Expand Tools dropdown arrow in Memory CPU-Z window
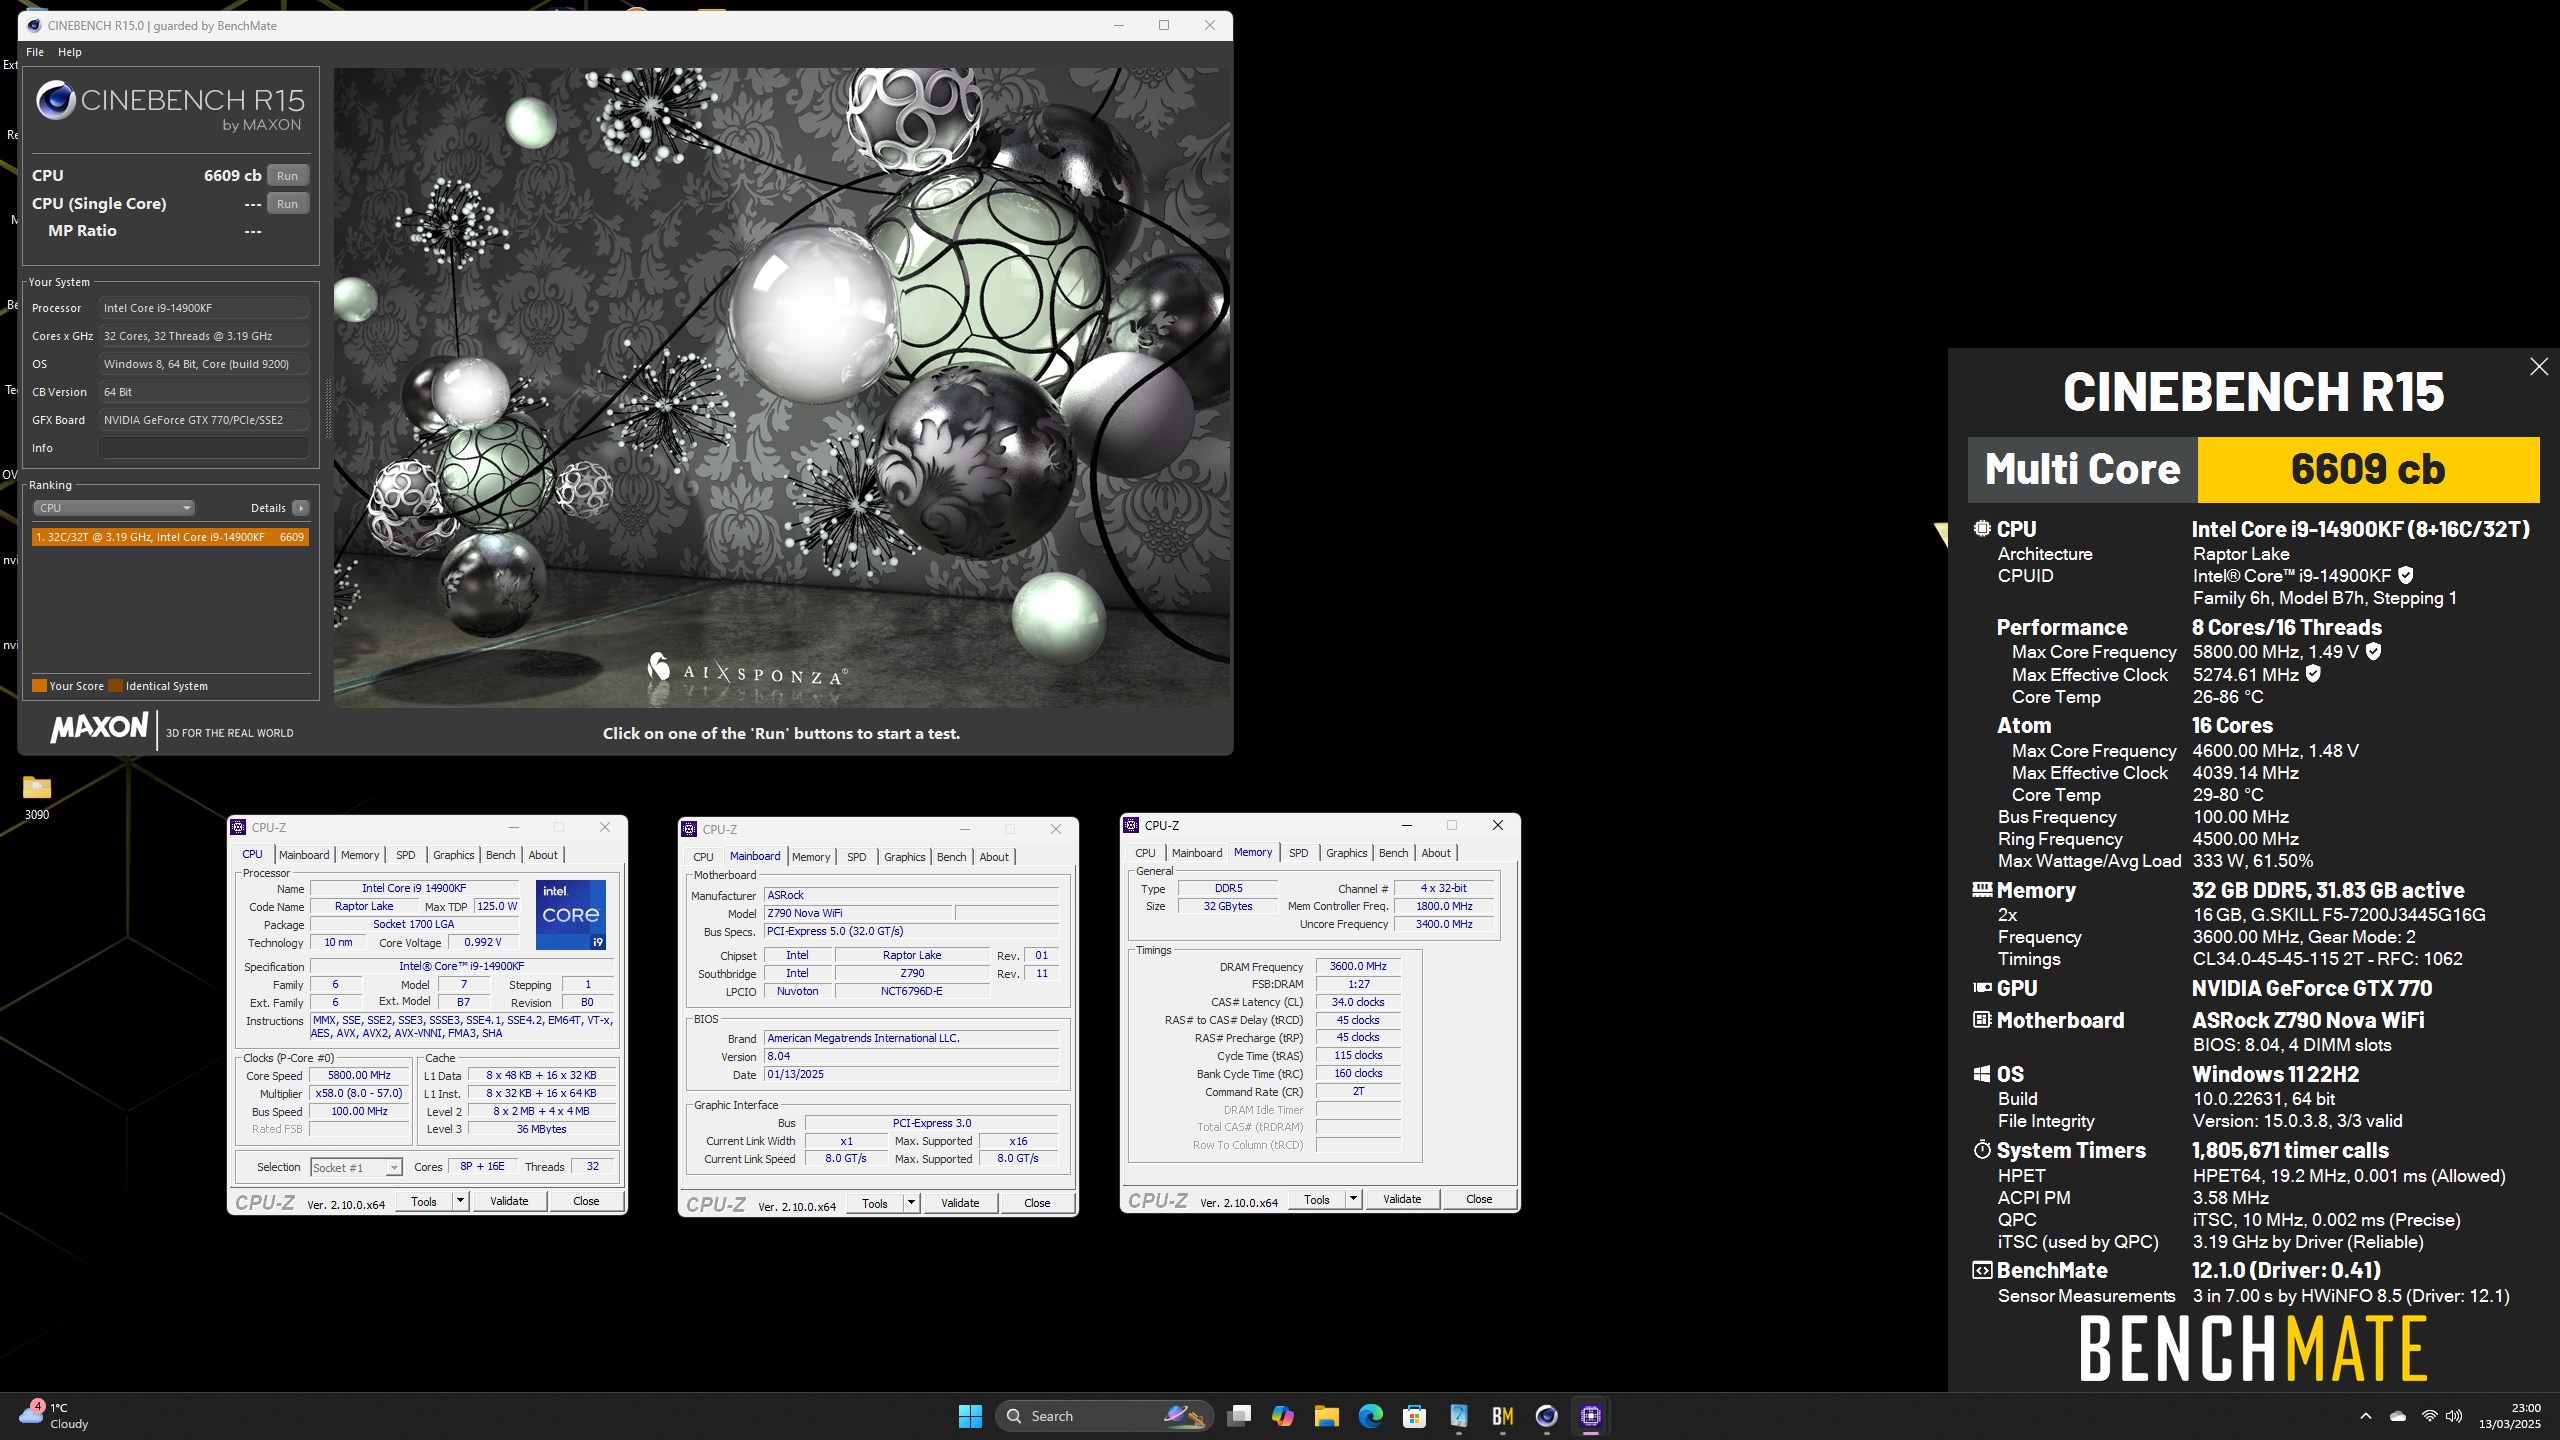Viewport: 2560px width, 1440px height. click(x=1353, y=1199)
